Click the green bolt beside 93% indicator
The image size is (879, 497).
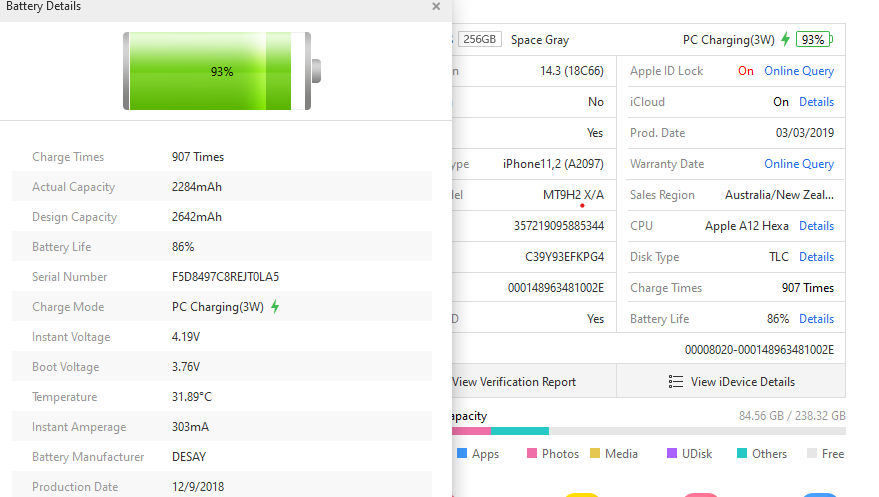[x=785, y=39]
